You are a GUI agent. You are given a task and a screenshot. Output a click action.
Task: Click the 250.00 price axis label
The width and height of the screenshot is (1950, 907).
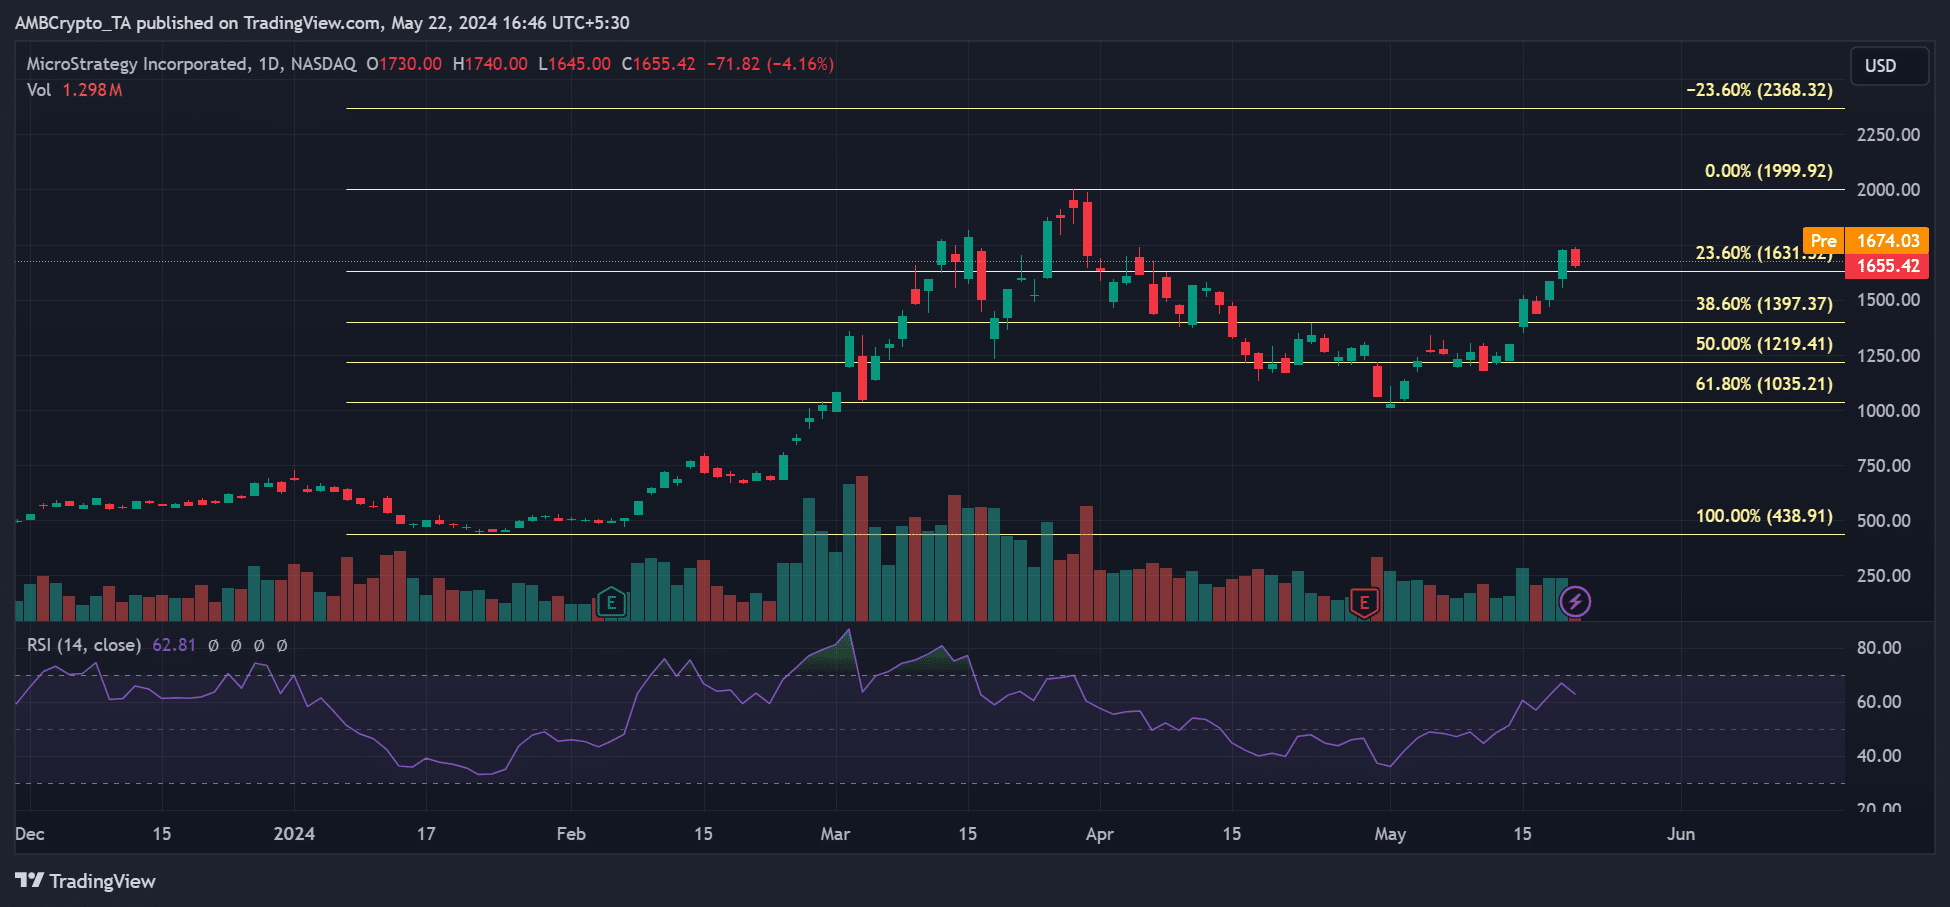1883,576
